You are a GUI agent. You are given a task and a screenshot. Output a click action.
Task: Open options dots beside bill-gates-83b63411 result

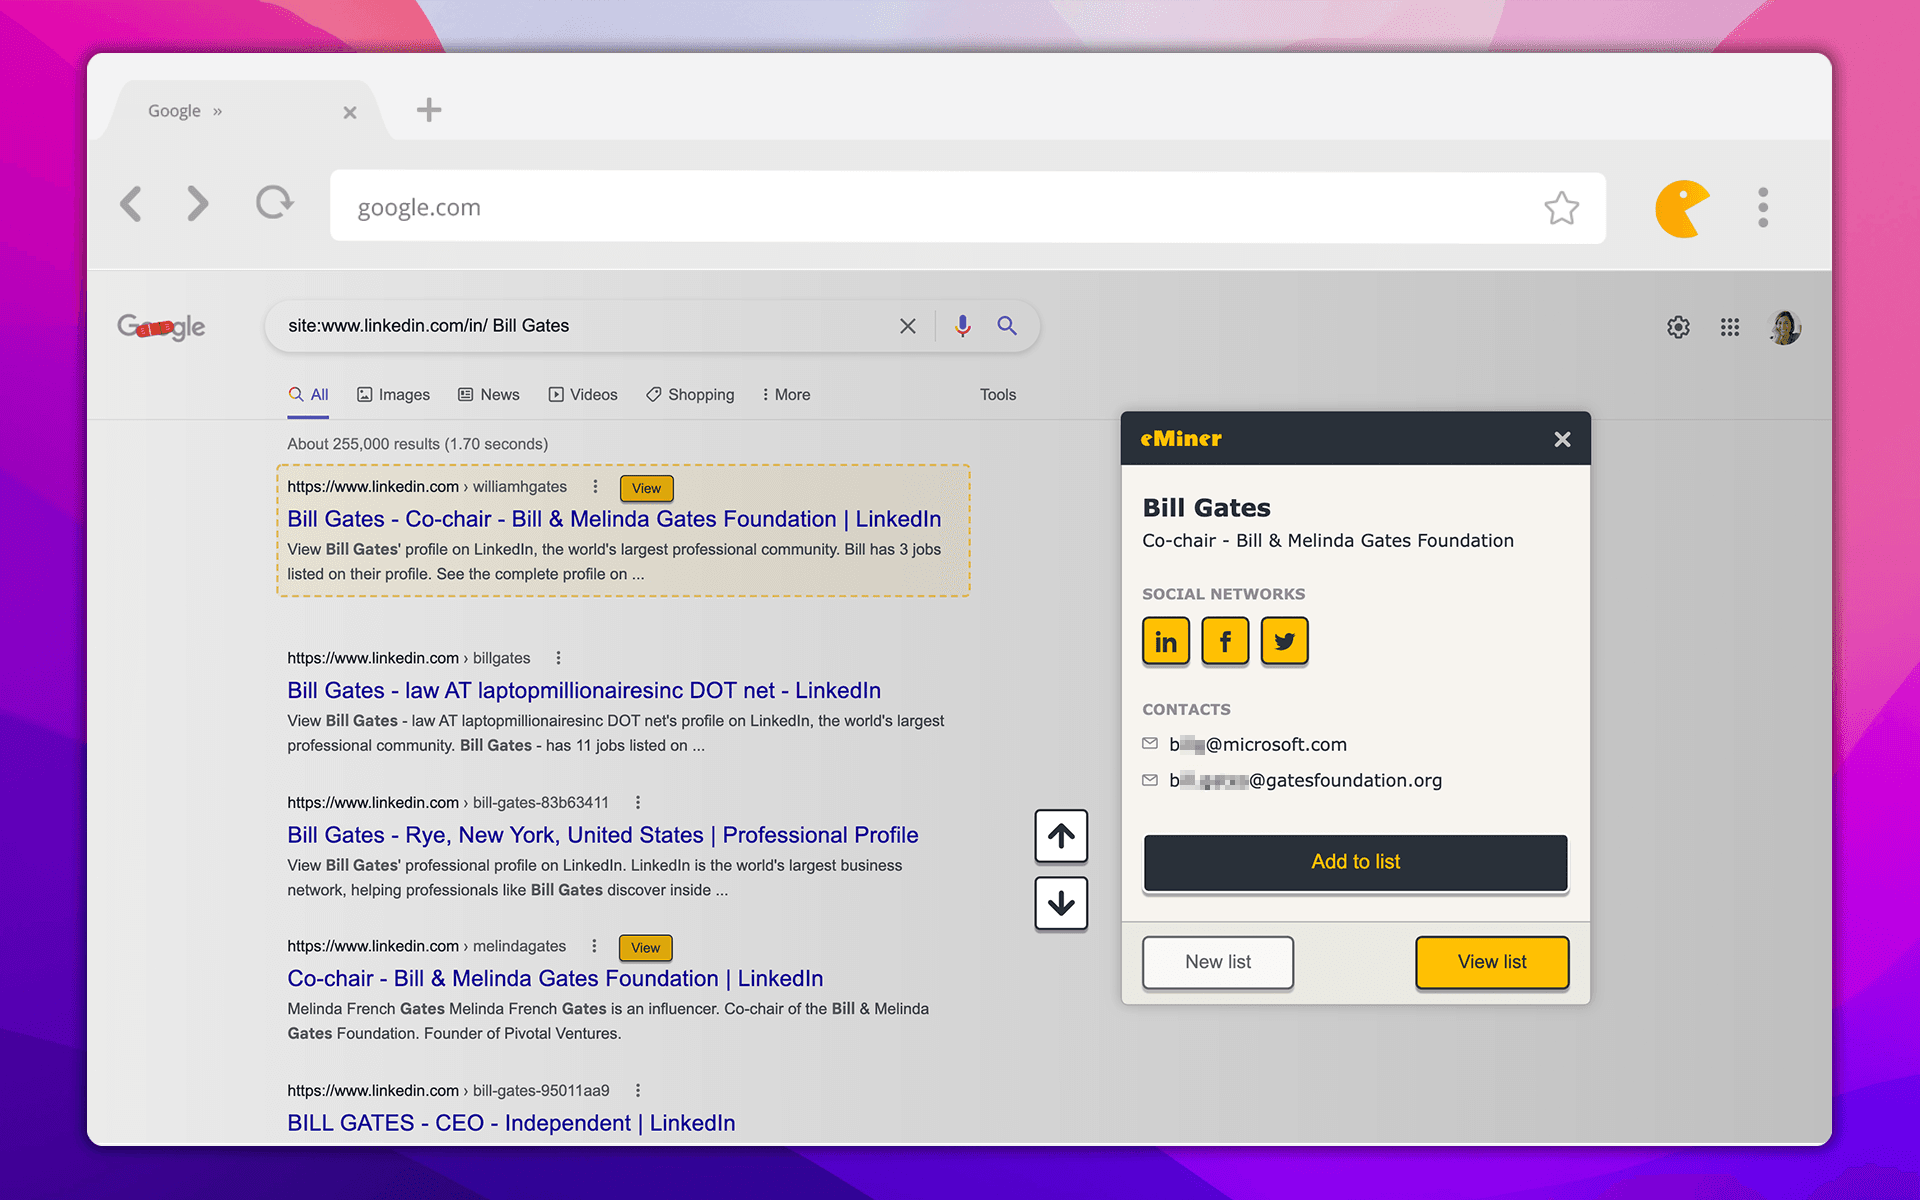point(637,803)
